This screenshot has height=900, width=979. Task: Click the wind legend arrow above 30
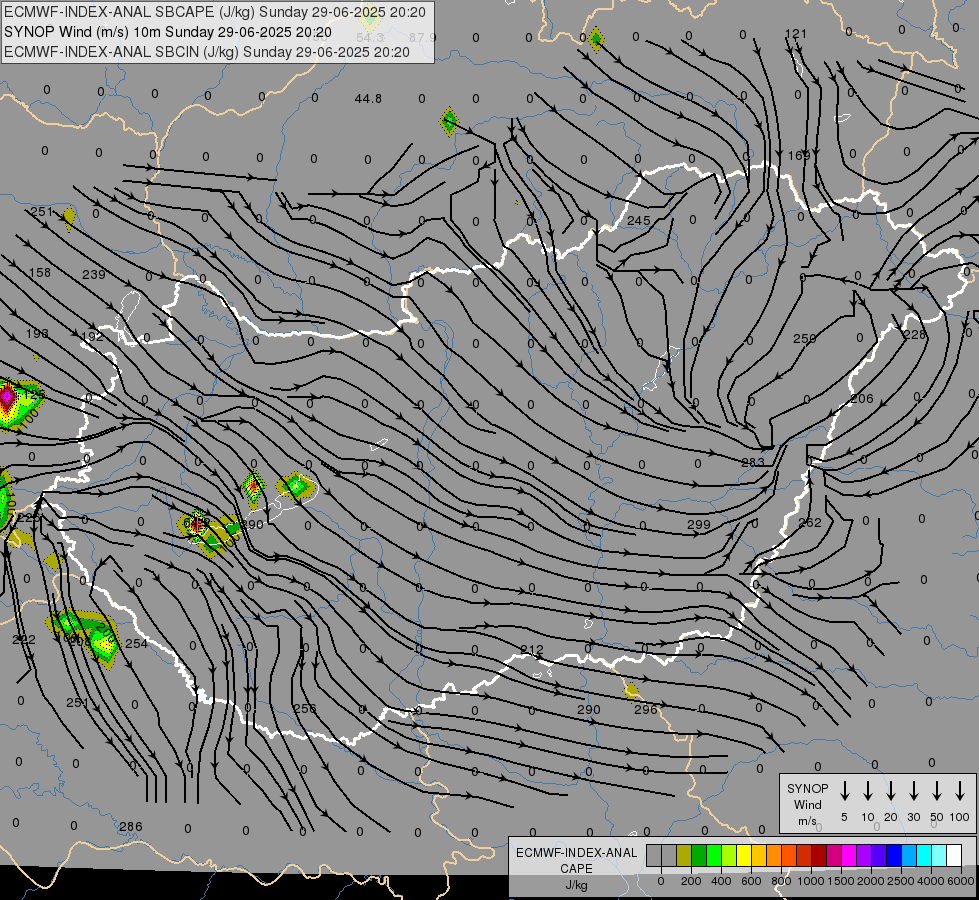click(x=913, y=791)
